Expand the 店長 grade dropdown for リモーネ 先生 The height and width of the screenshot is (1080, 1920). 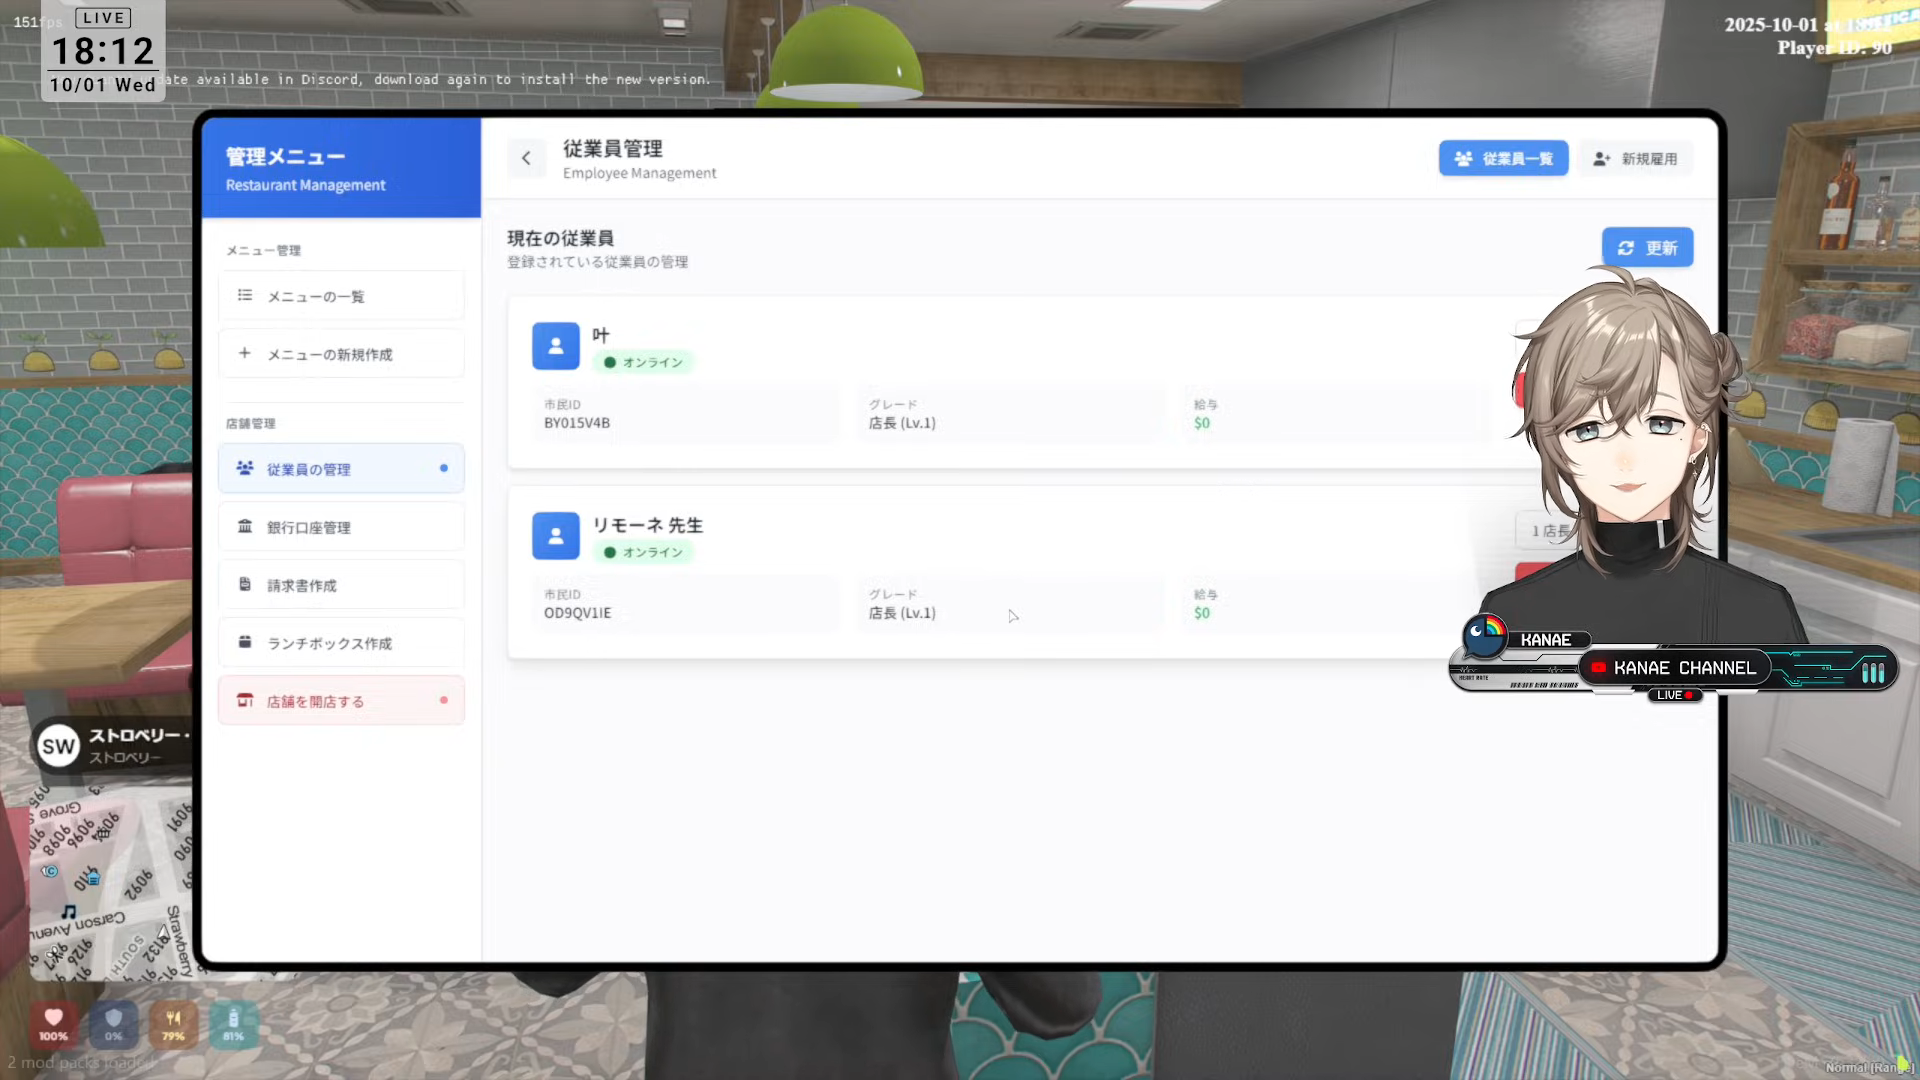coord(1545,531)
